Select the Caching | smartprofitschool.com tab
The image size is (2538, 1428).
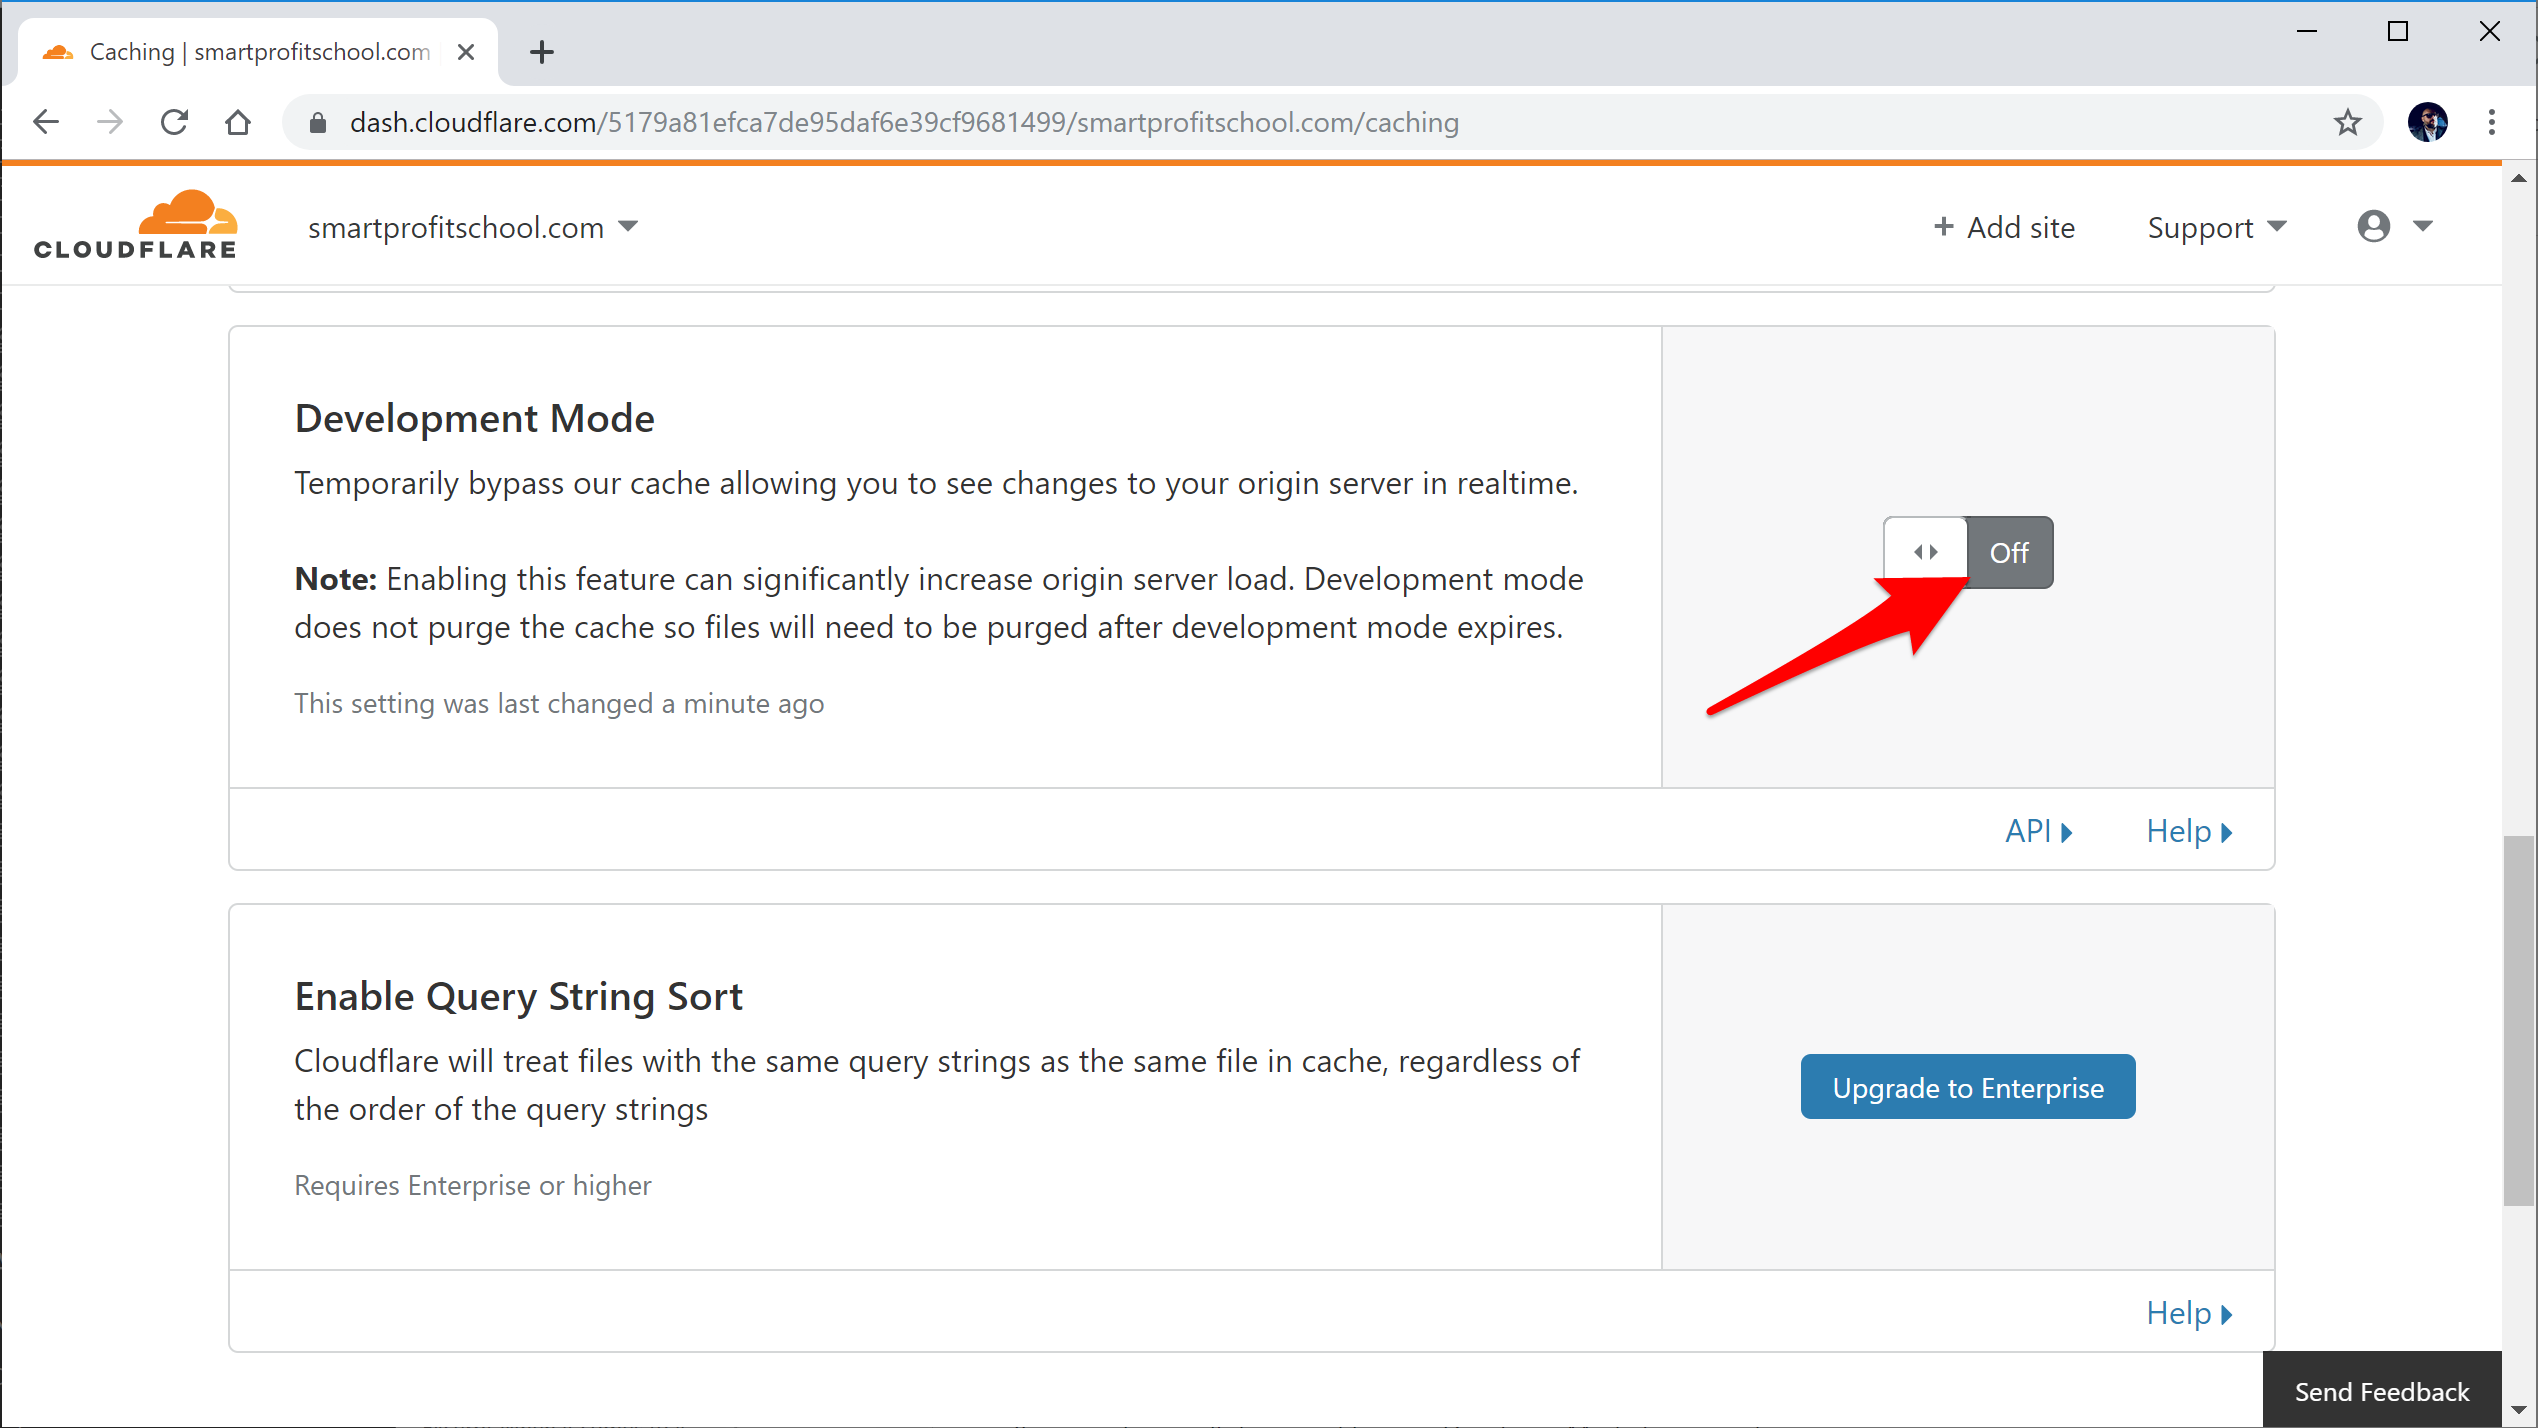click(x=258, y=52)
